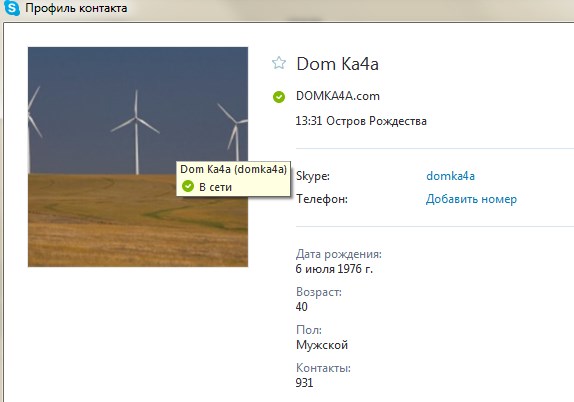Click the Добавить номер link
The height and width of the screenshot is (402, 574).
[471, 199]
